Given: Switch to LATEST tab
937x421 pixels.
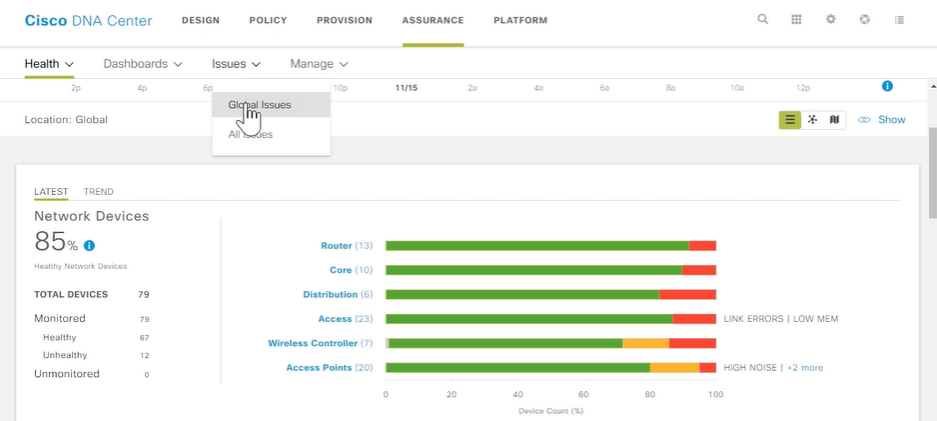Looking at the screenshot, I should point(51,192).
